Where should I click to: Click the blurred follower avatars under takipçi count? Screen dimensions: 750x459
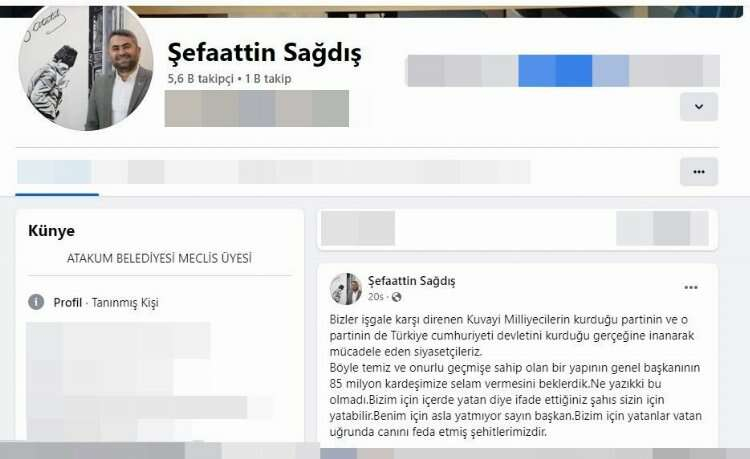(257, 109)
